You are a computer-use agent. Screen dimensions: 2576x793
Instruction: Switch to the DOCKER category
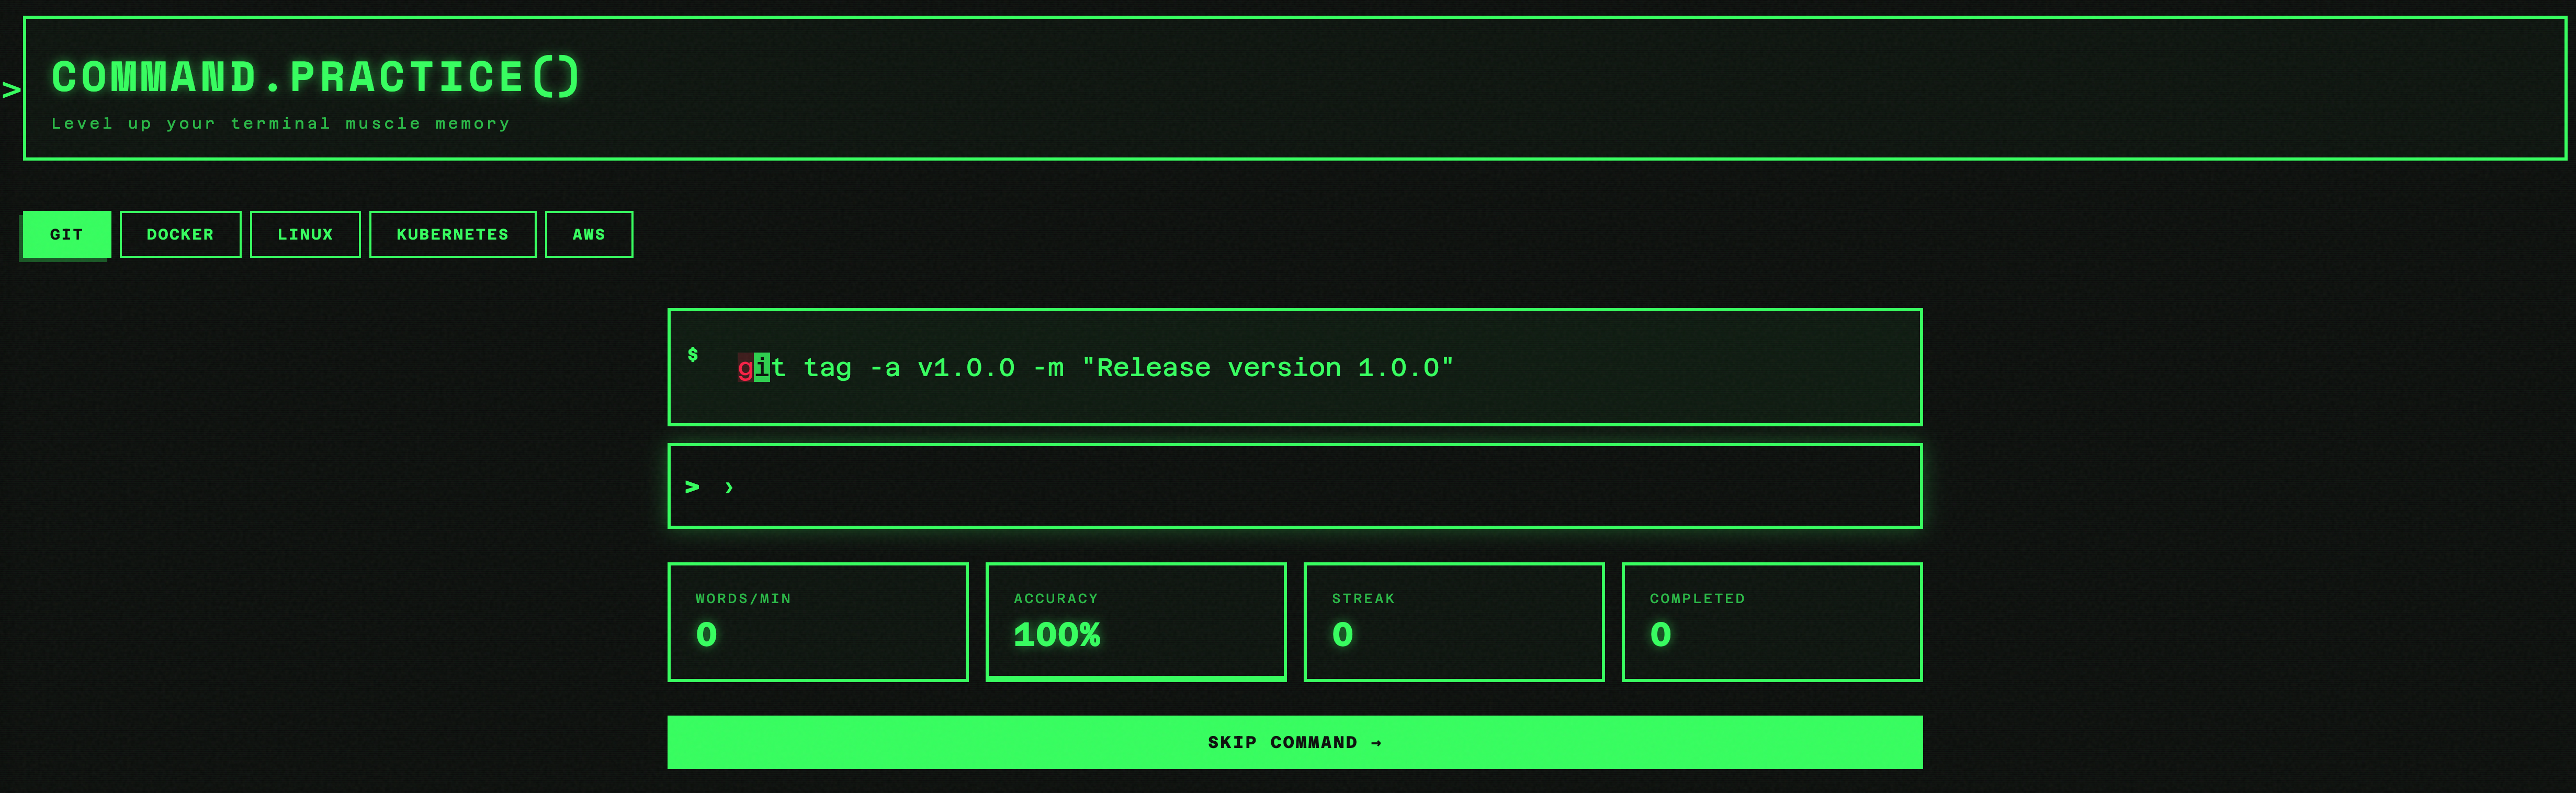coord(180,234)
